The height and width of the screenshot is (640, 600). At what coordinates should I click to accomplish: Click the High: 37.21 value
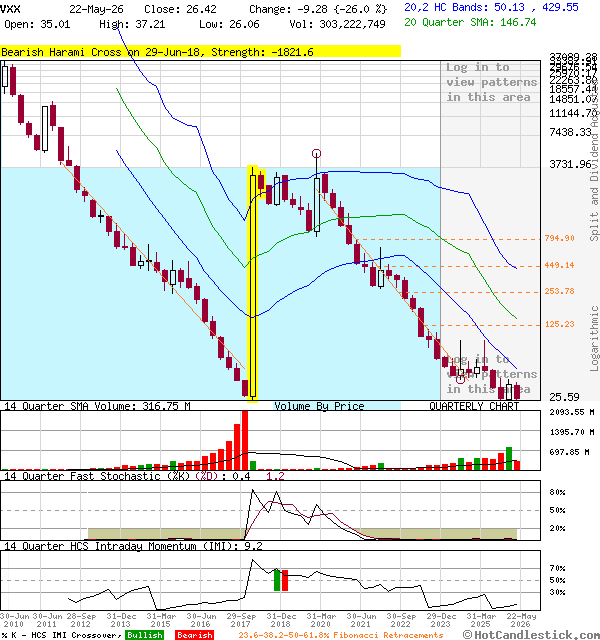pyautogui.click(x=132, y=24)
